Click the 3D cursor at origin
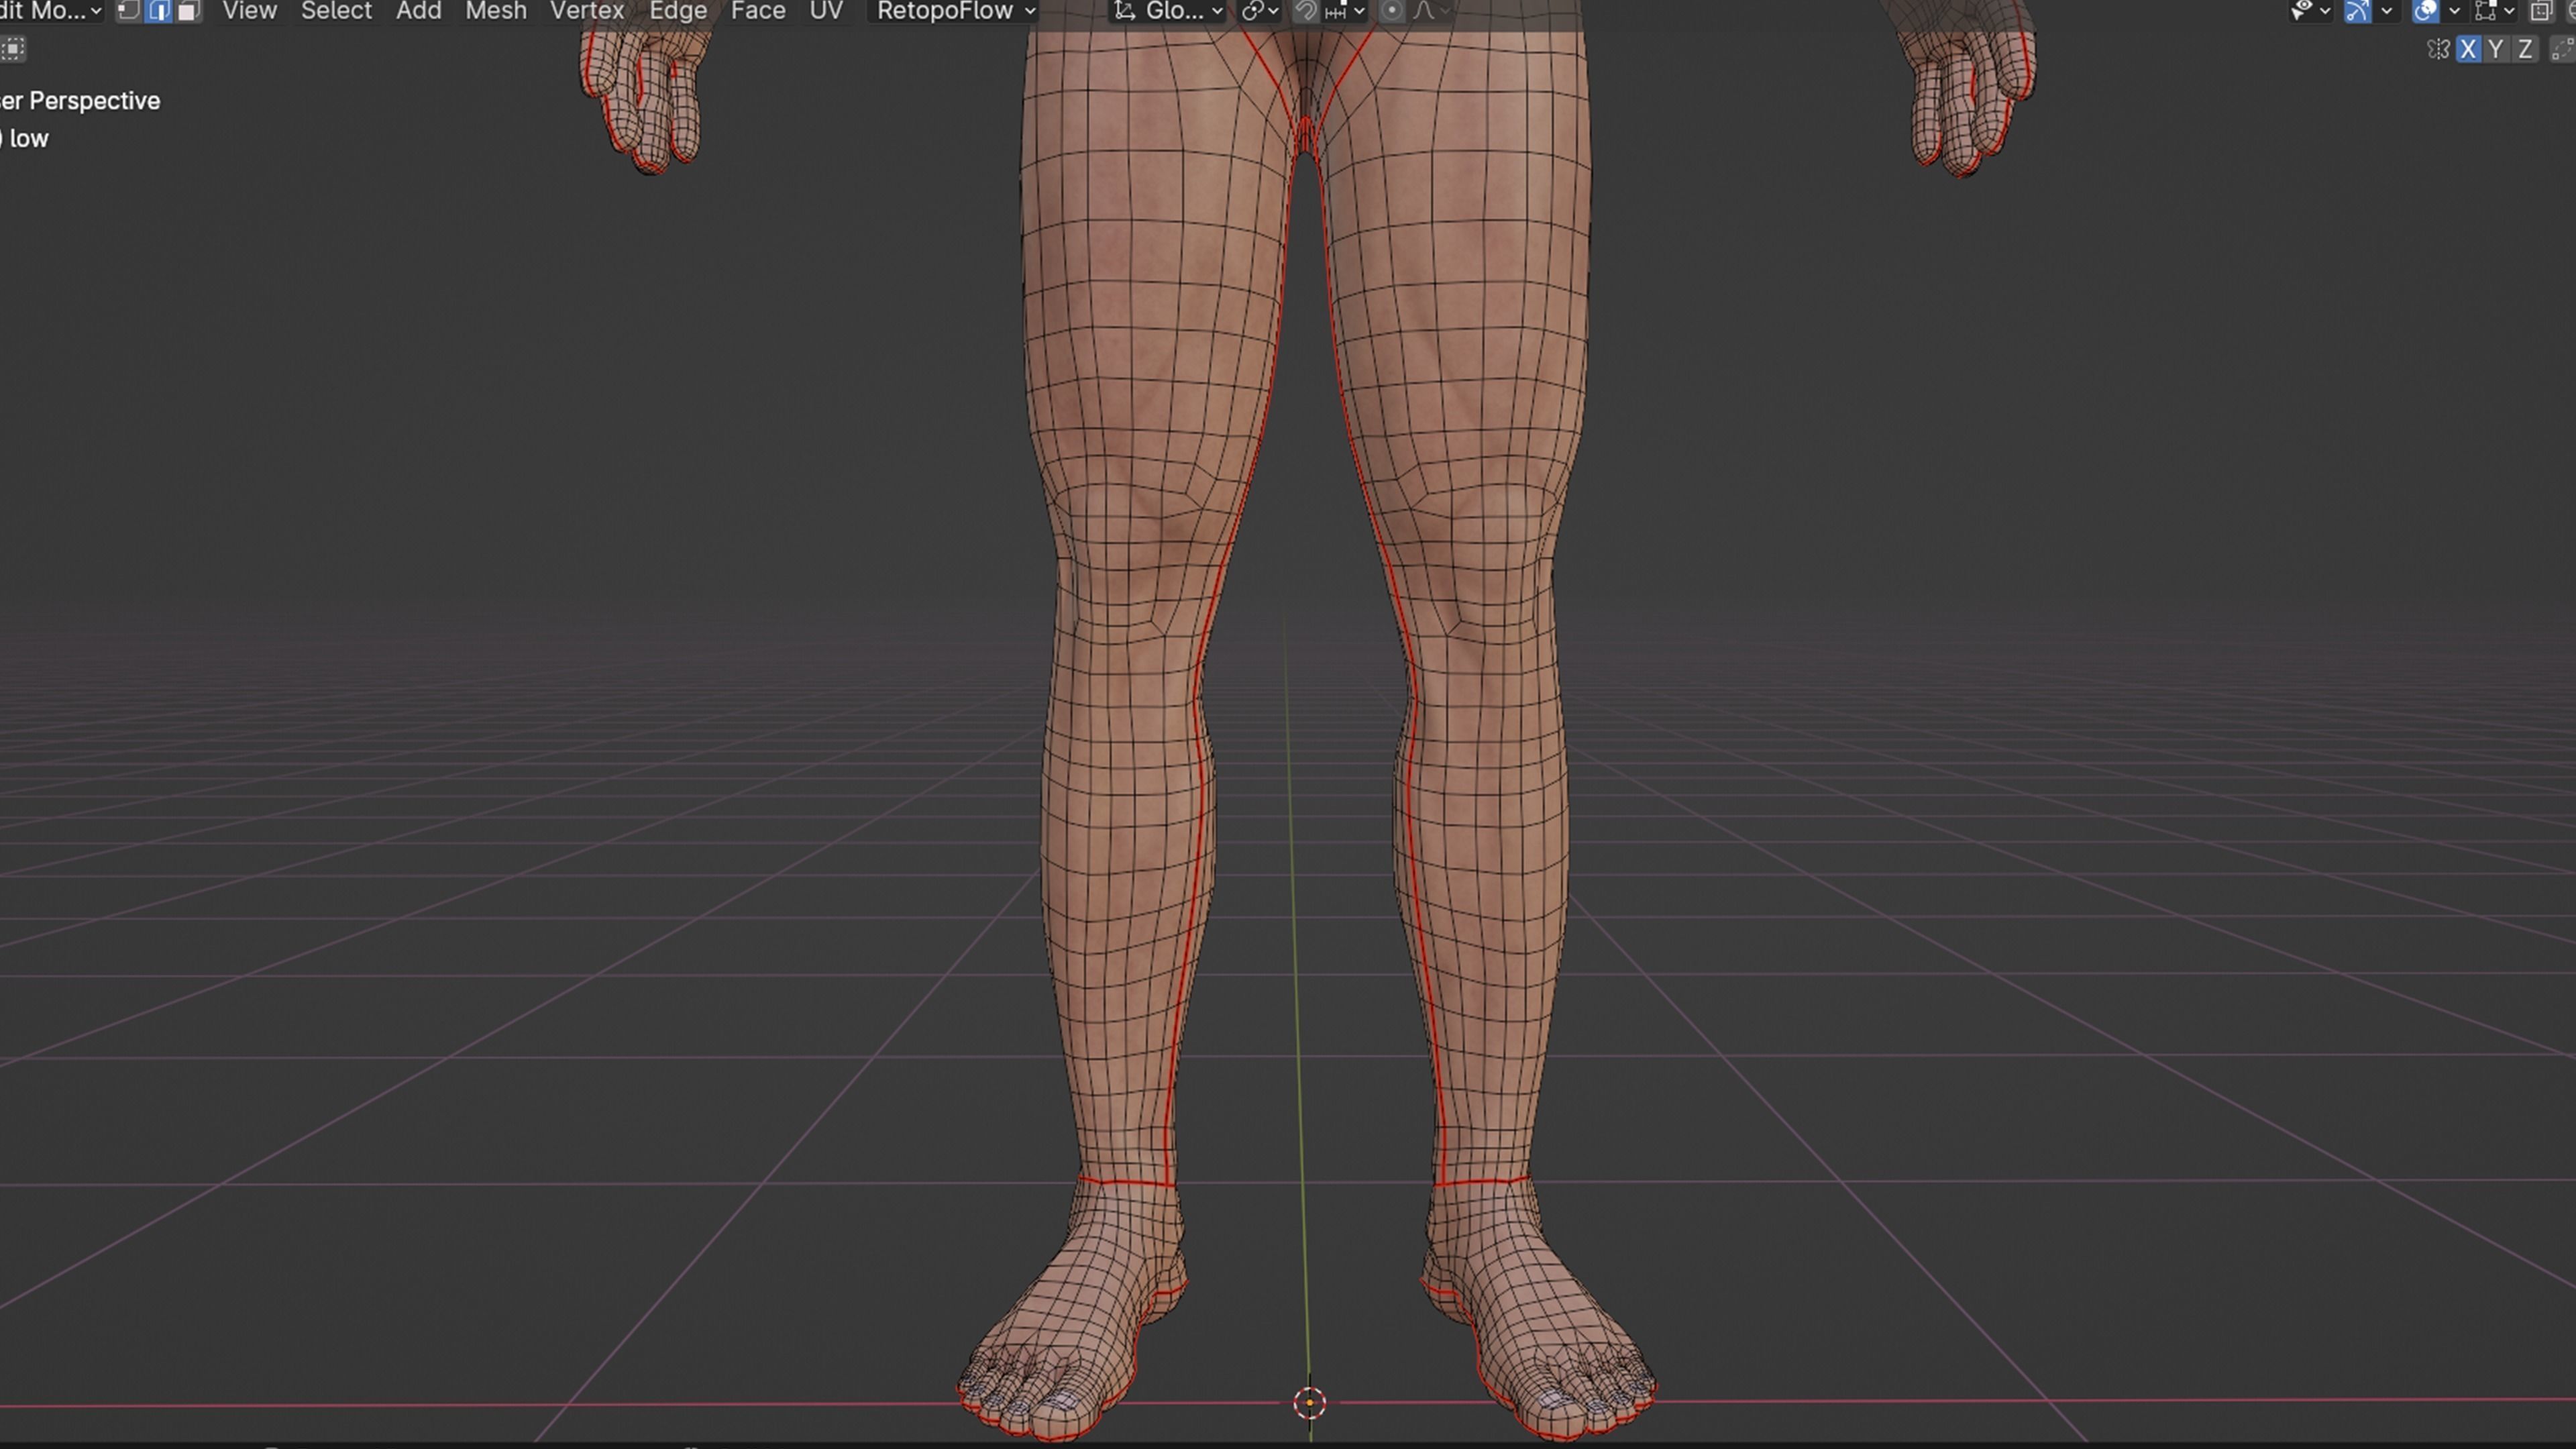 pyautogui.click(x=1309, y=1402)
